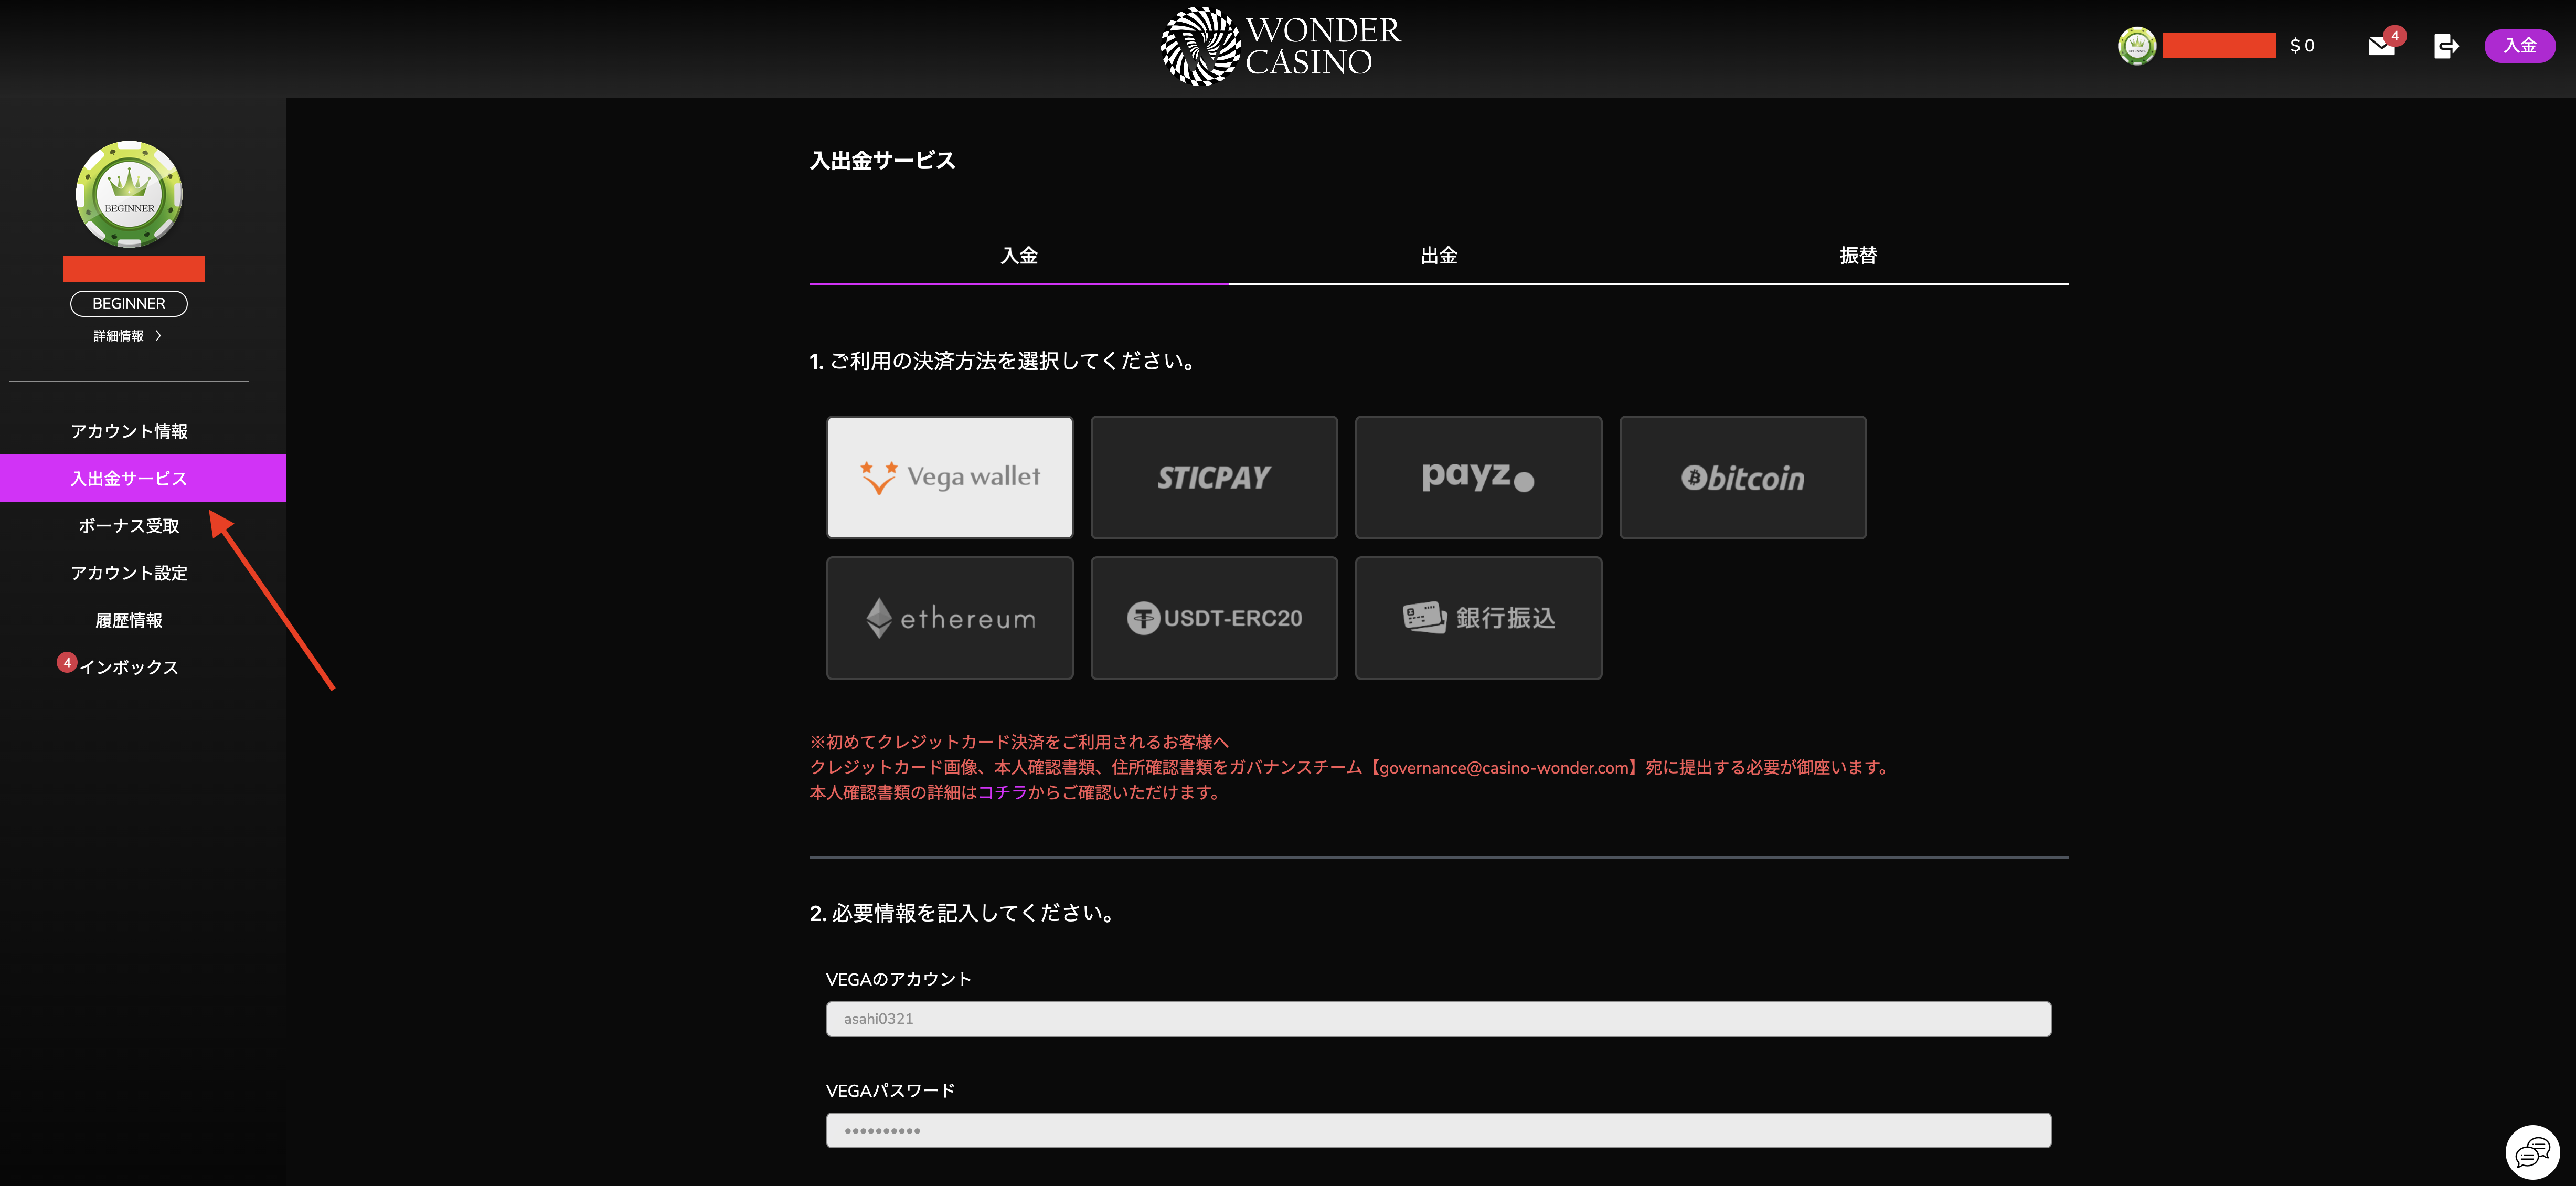Select STICPAY payment method
This screenshot has width=2576, height=1186.
[x=1213, y=477]
